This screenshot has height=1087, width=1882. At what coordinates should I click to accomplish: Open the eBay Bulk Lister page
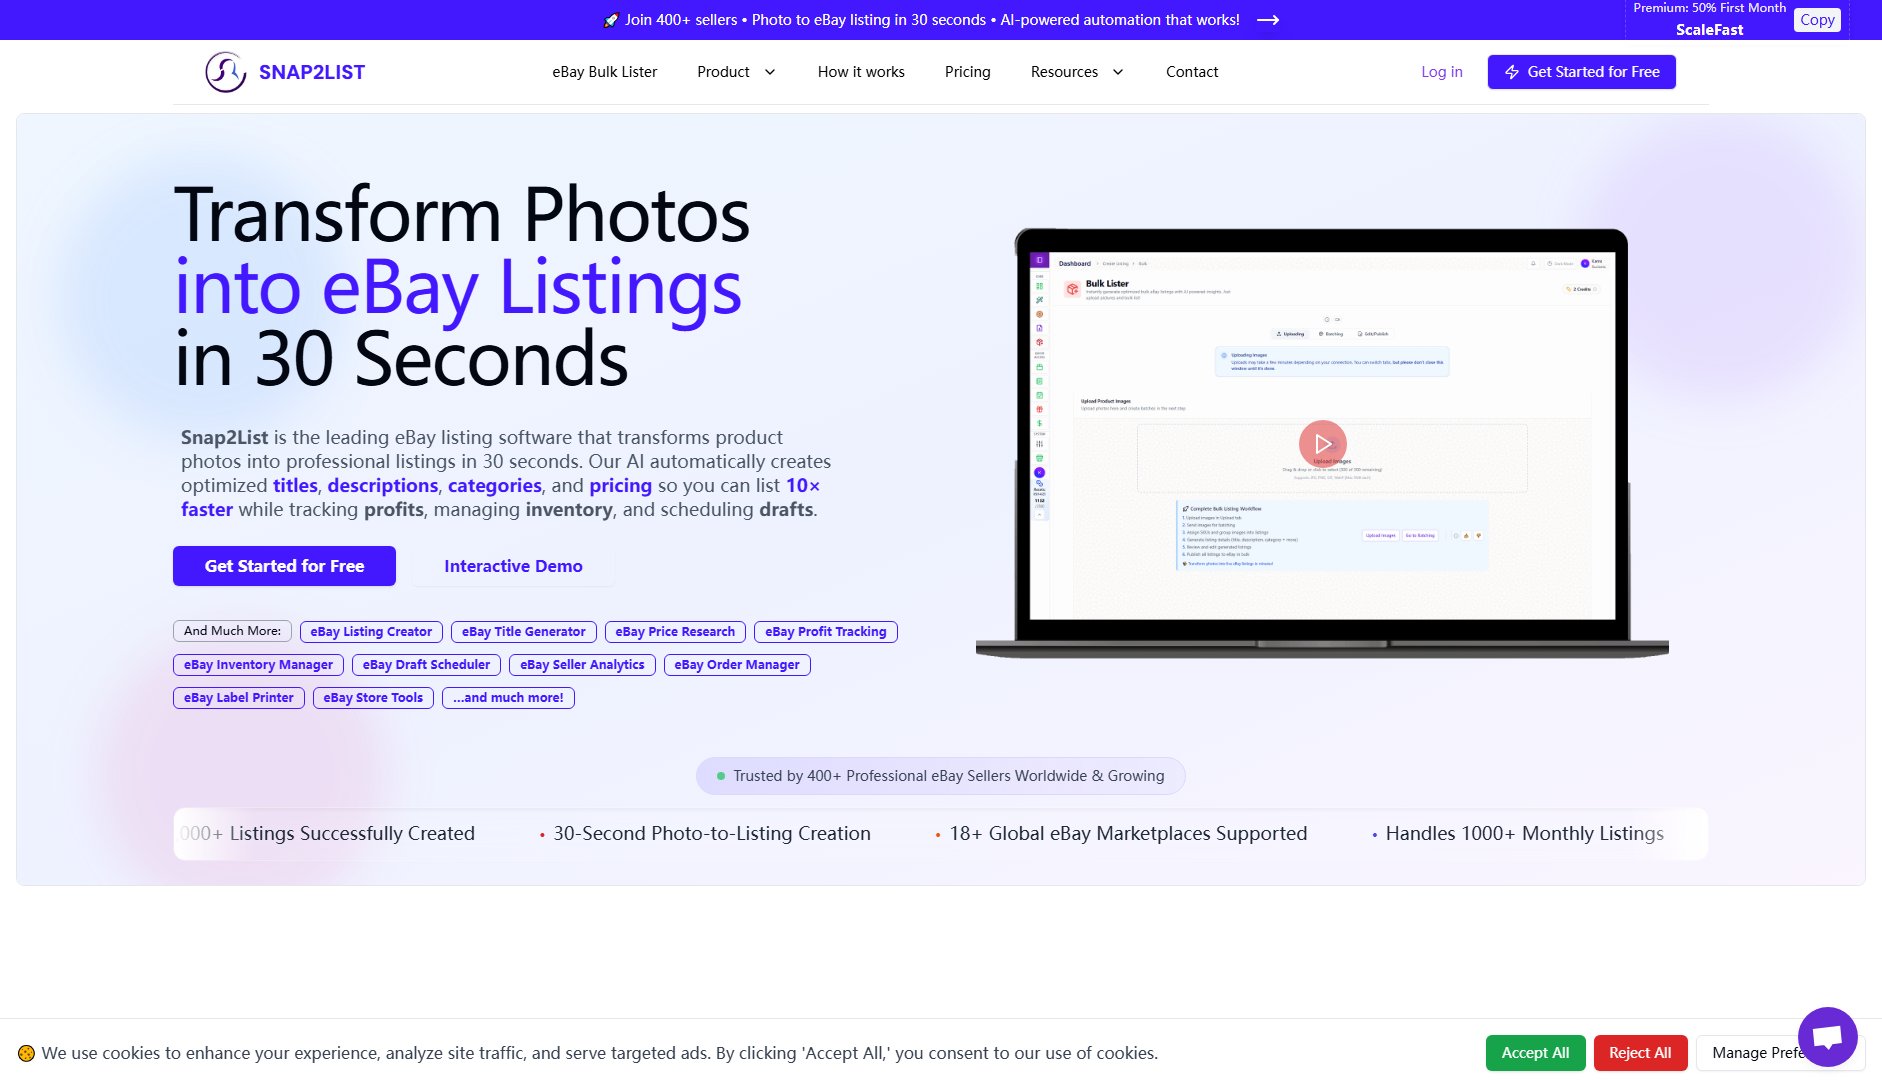[x=604, y=72]
